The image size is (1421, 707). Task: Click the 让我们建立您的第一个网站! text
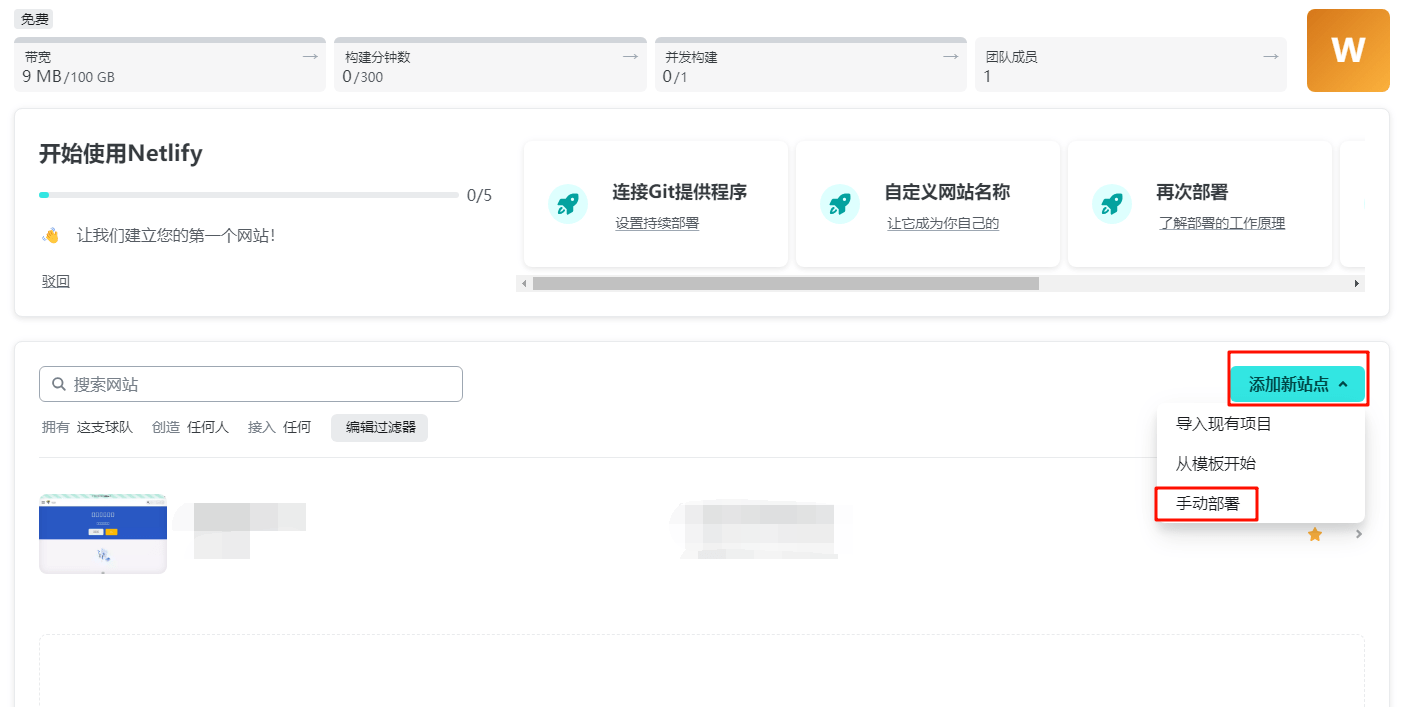click(x=176, y=236)
